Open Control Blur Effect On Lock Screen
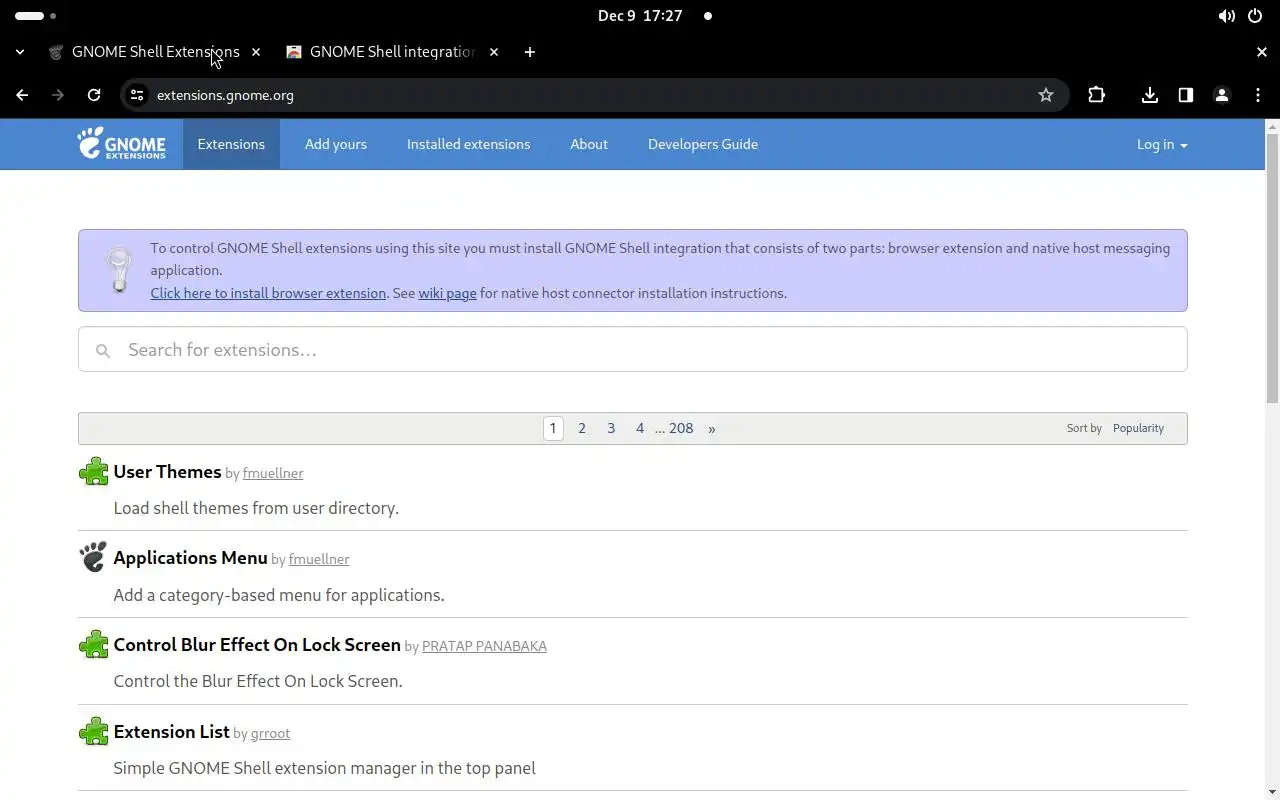This screenshot has height=800, width=1280. click(x=257, y=645)
